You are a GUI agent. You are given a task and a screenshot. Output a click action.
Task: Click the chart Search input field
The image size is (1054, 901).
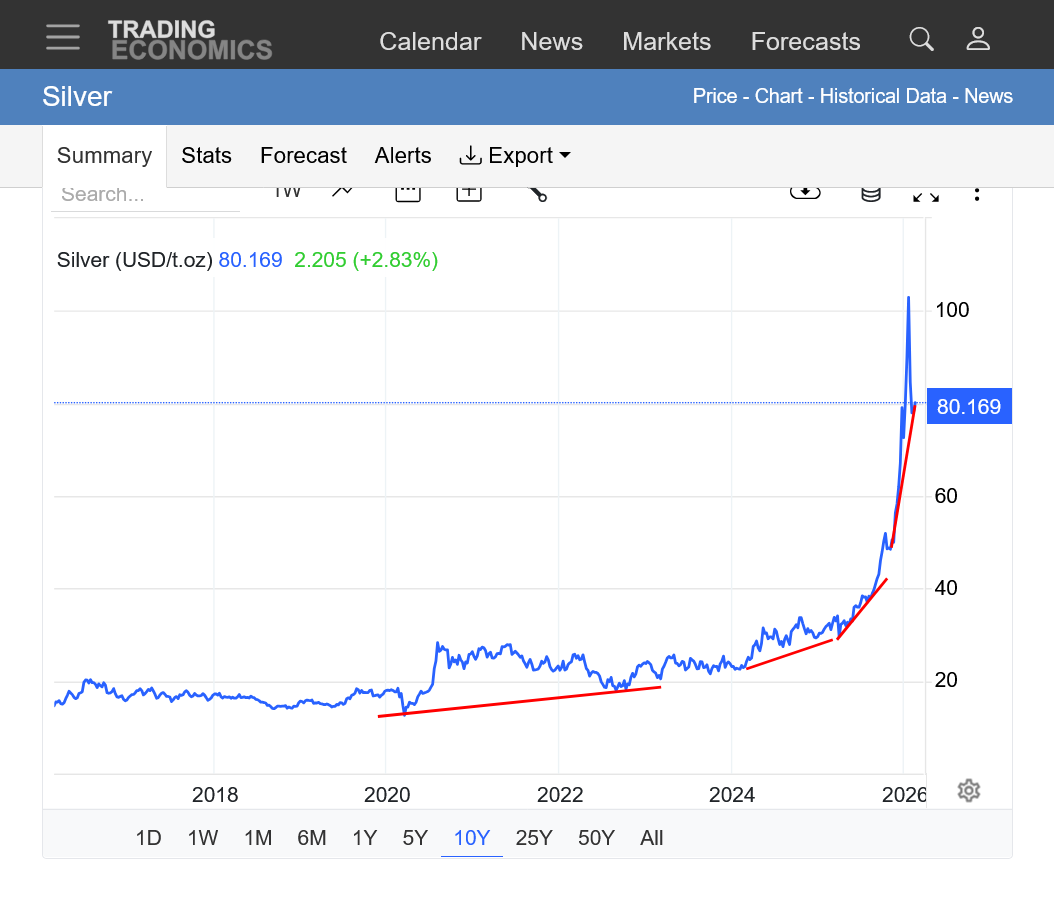point(145,195)
